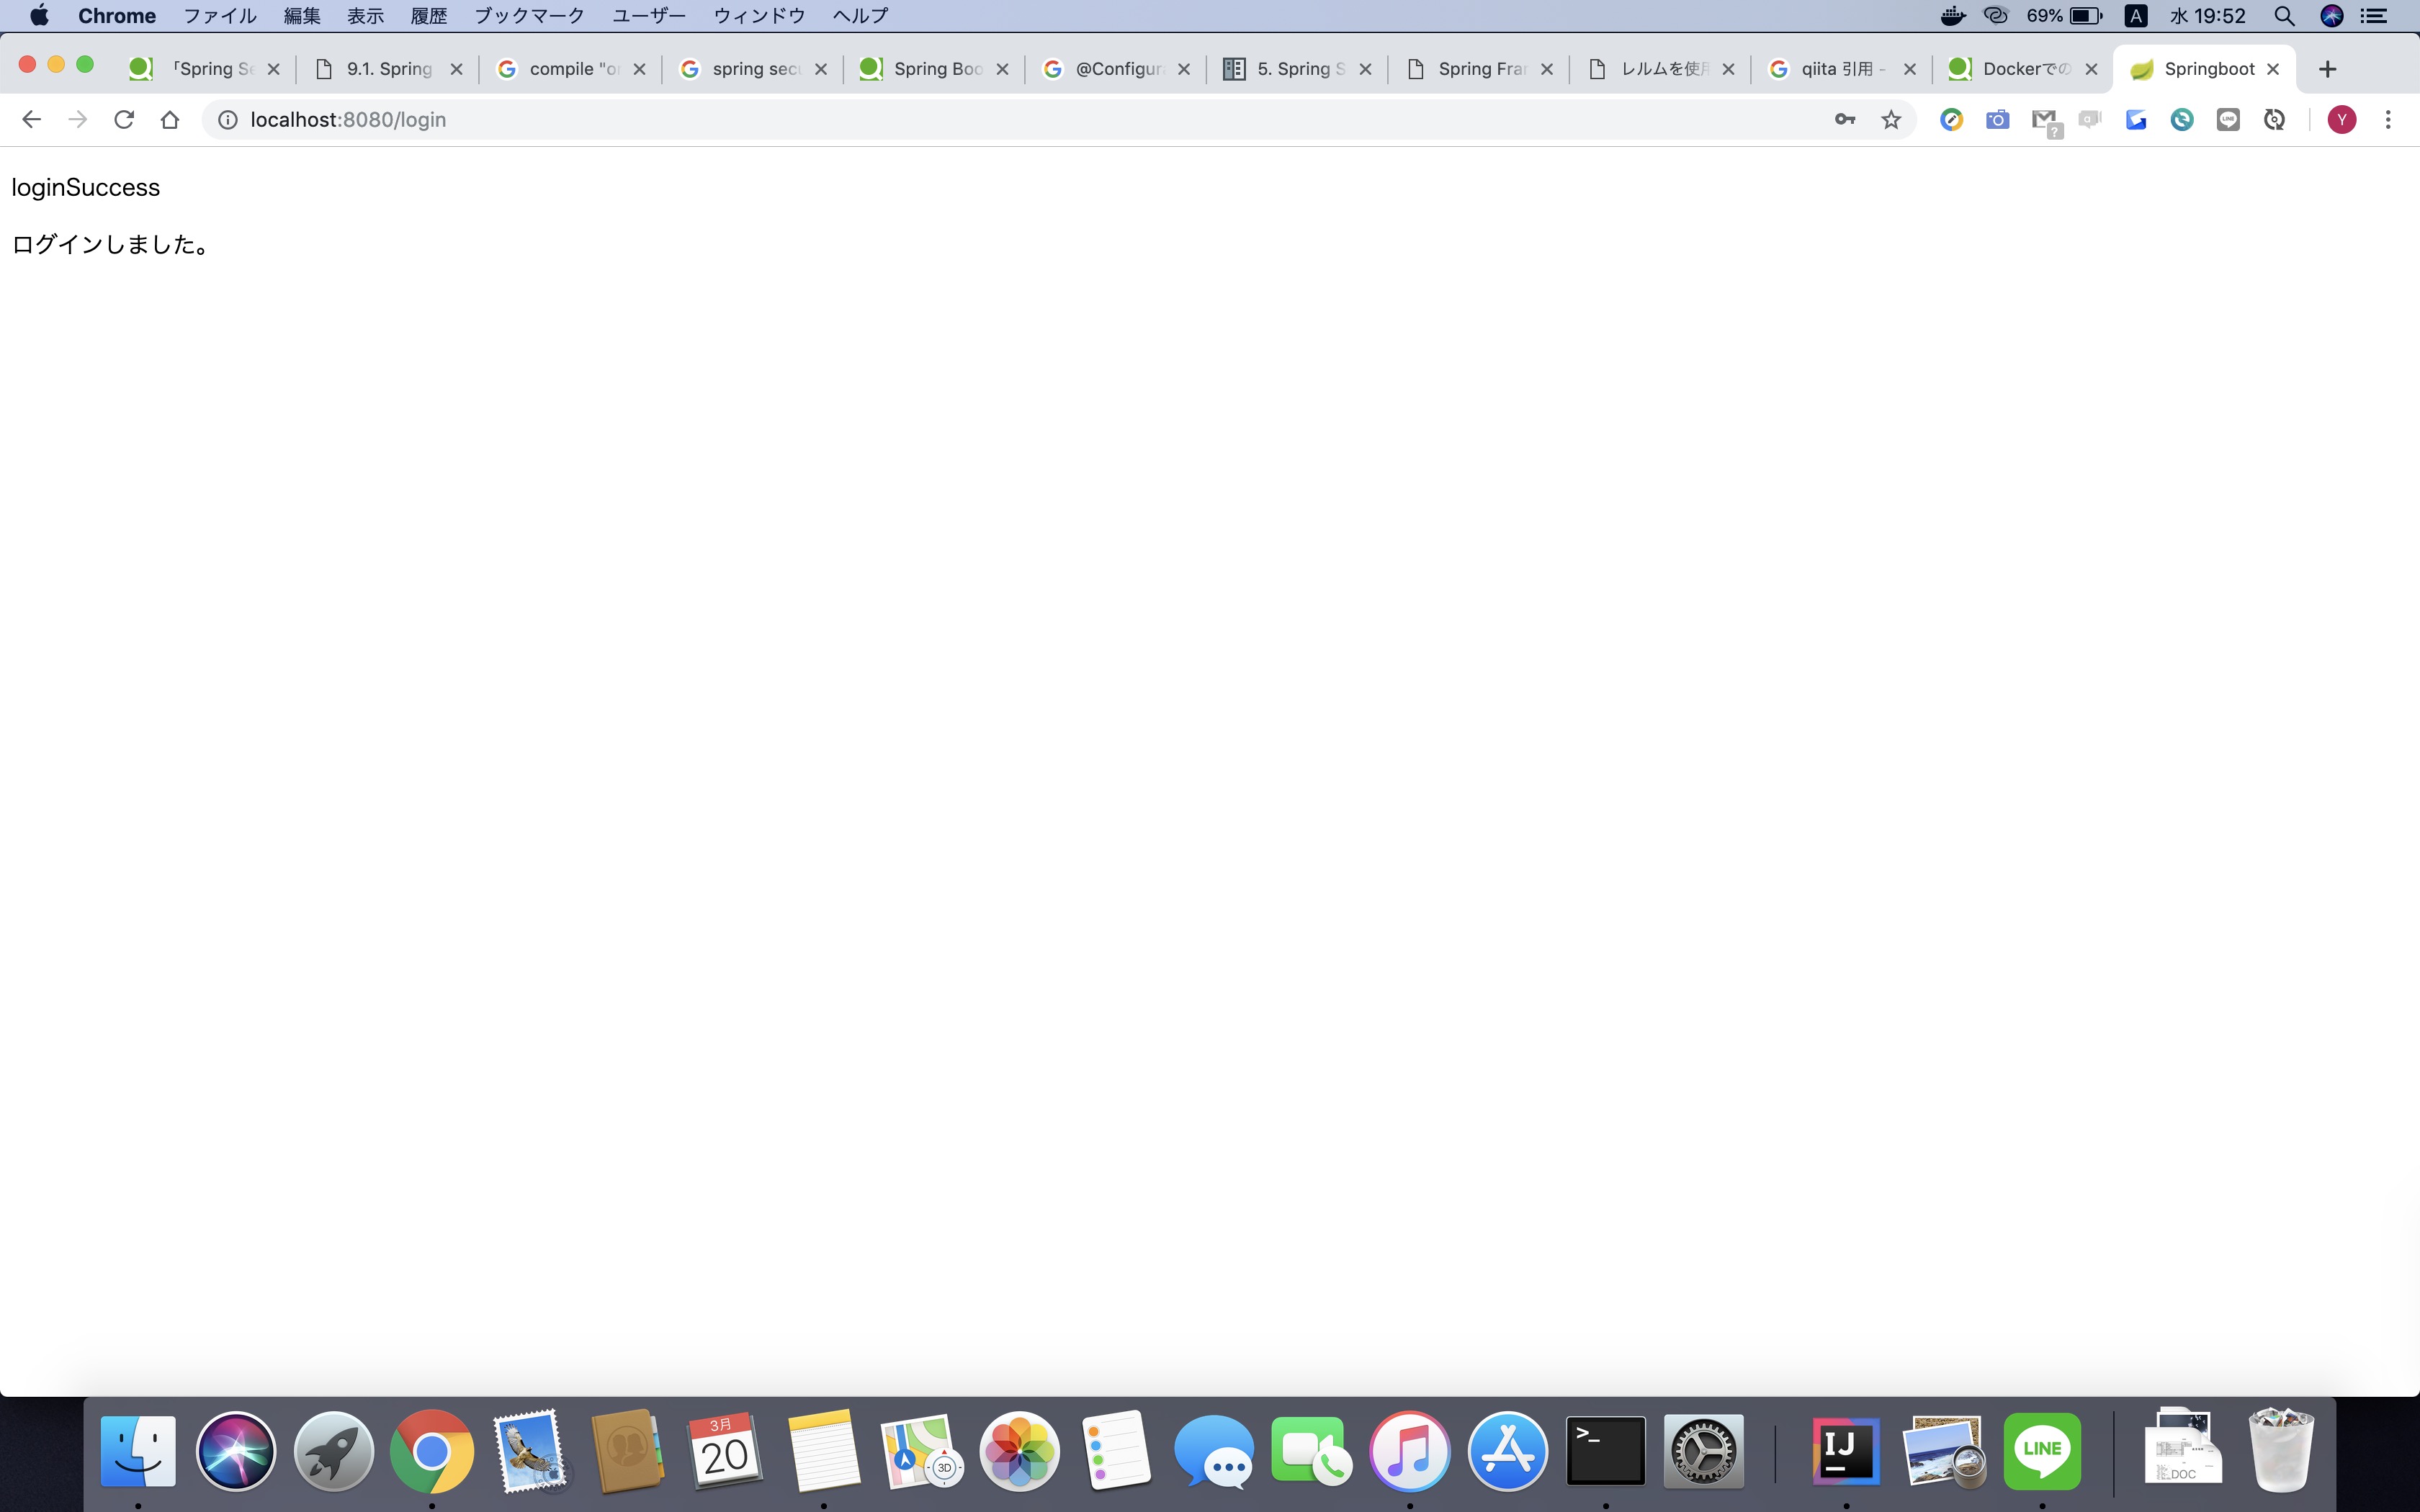
Task: Toggle the bookmark star for this page
Action: point(1891,119)
